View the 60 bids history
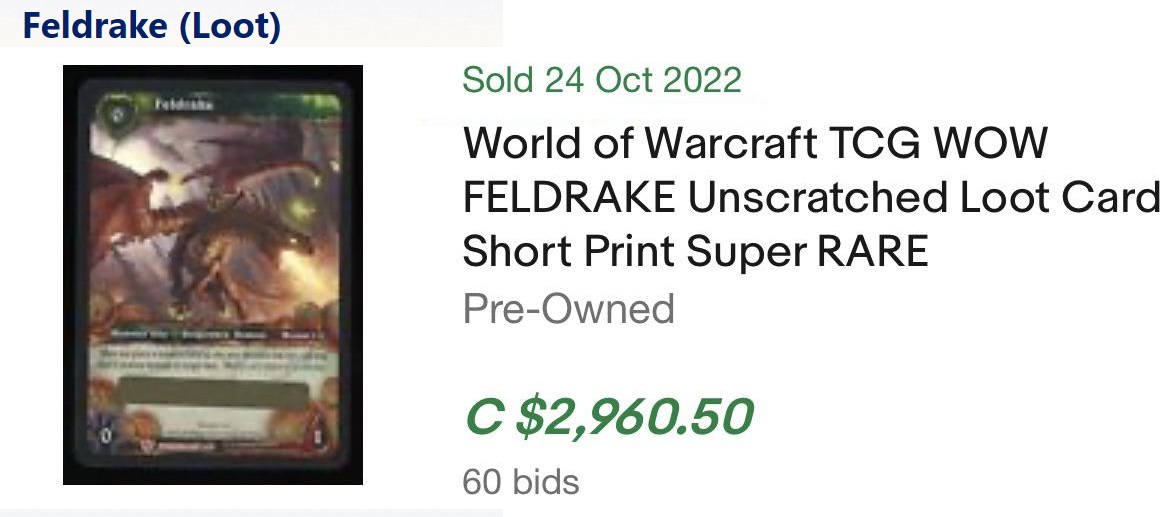 520,483
